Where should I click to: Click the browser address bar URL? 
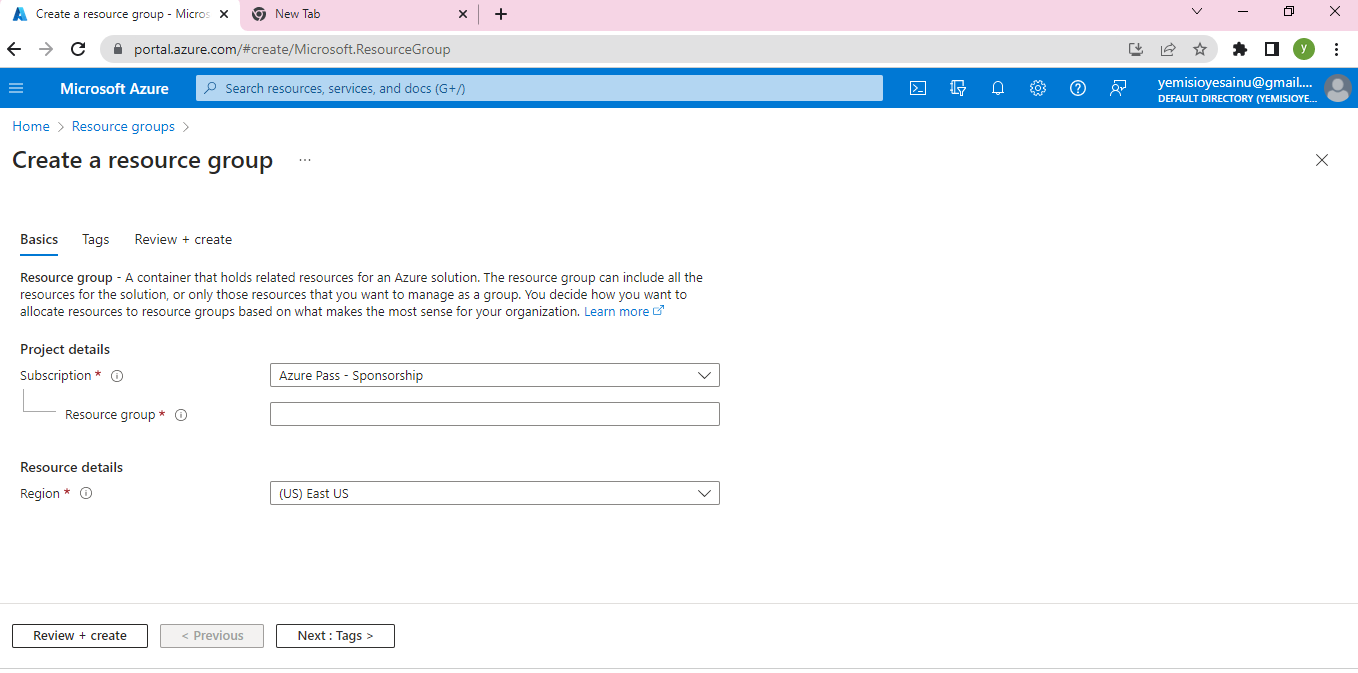coord(292,49)
